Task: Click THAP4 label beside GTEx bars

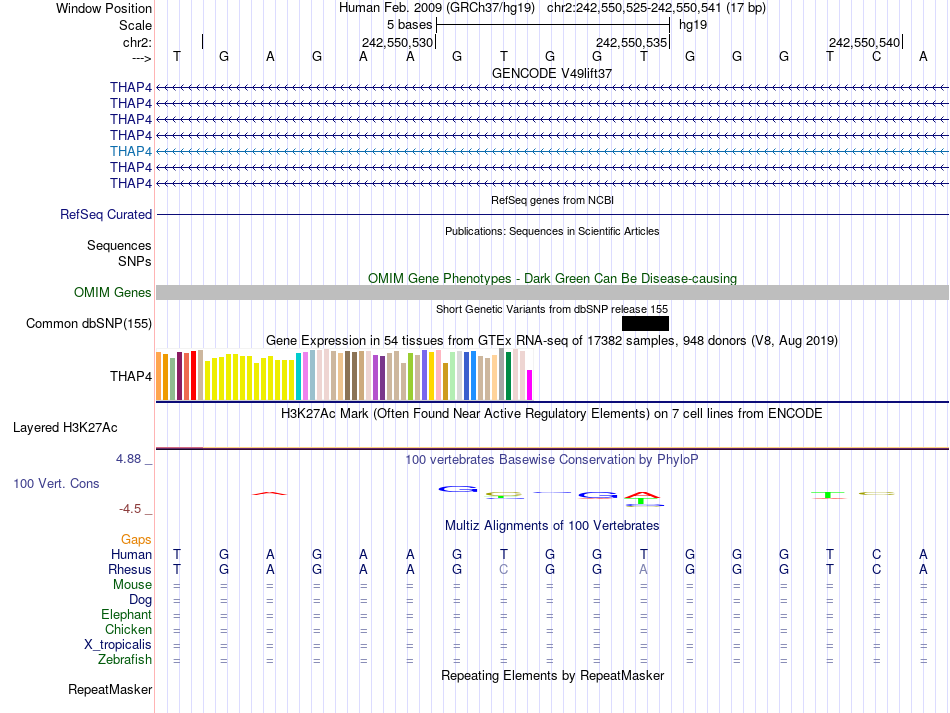Action: (x=131, y=376)
